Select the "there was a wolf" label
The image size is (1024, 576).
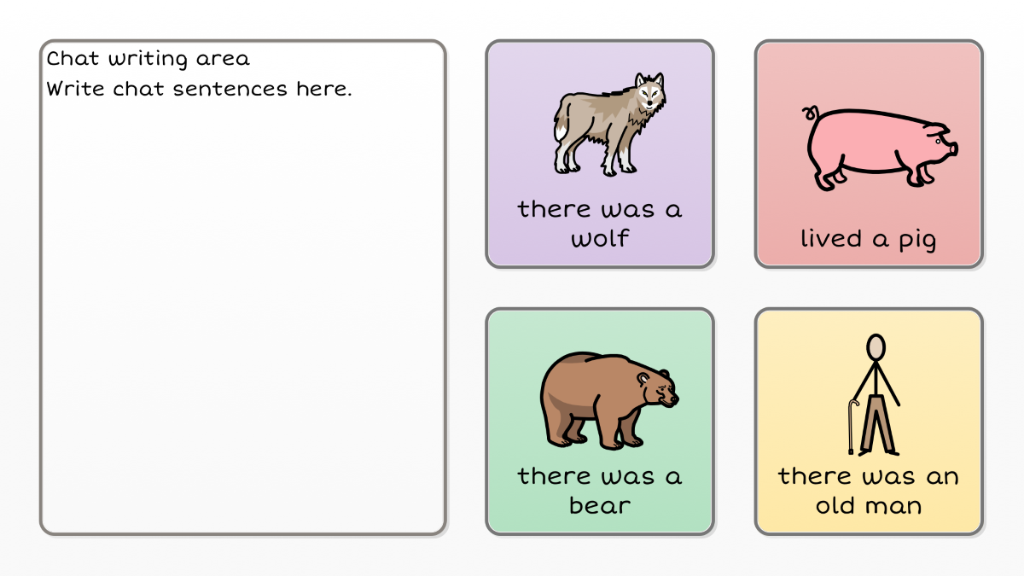tap(600, 223)
